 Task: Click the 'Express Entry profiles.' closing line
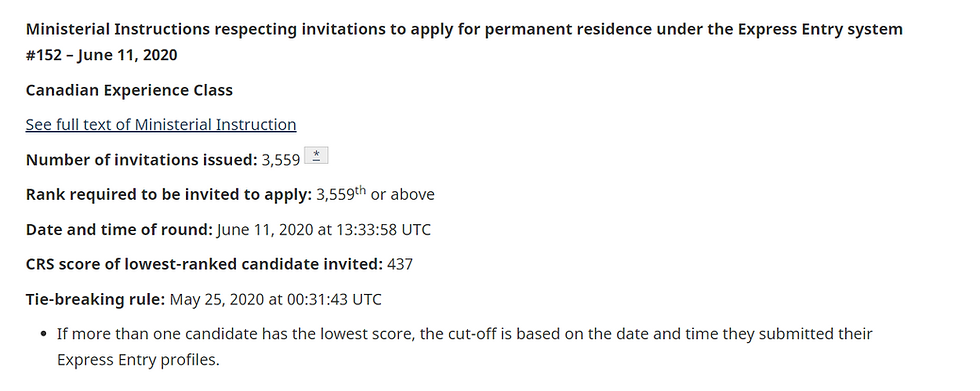click(x=138, y=361)
